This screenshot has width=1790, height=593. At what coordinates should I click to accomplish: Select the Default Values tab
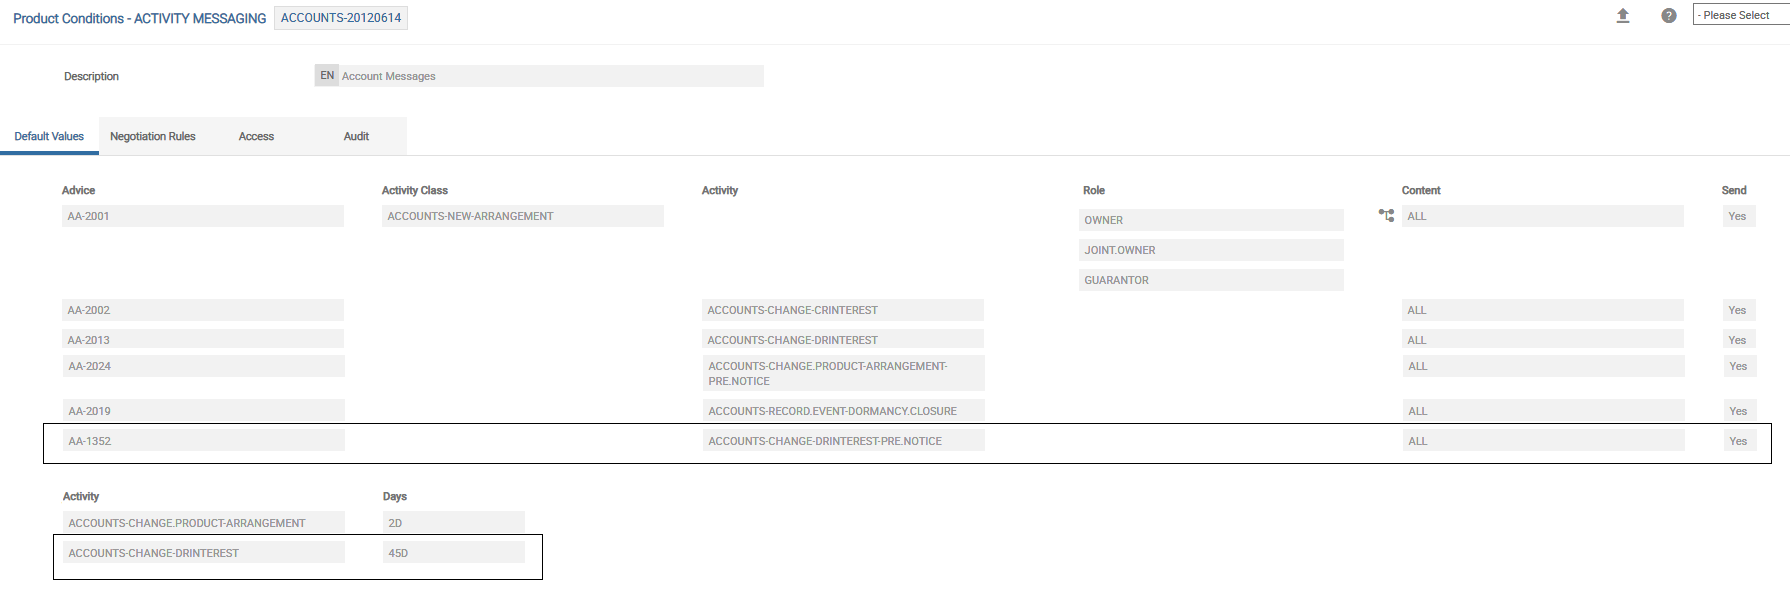tap(49, 137)
